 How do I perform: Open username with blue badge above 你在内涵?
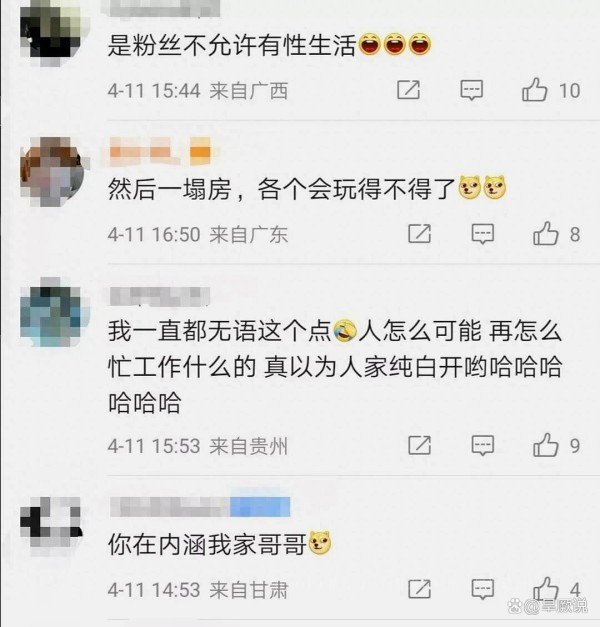coord(200,507)
